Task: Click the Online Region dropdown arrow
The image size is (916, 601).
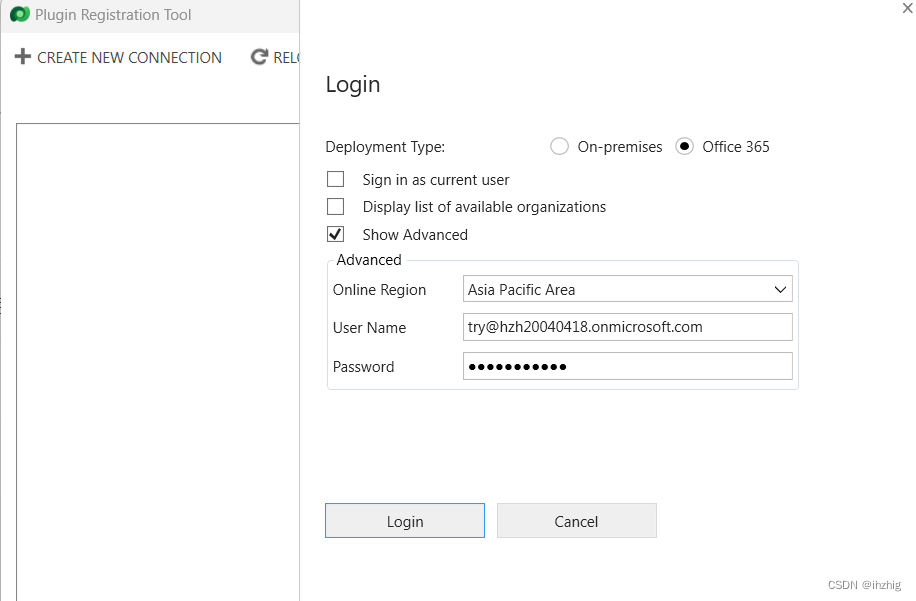Action: pyautogui.click(x=780, y=289)
